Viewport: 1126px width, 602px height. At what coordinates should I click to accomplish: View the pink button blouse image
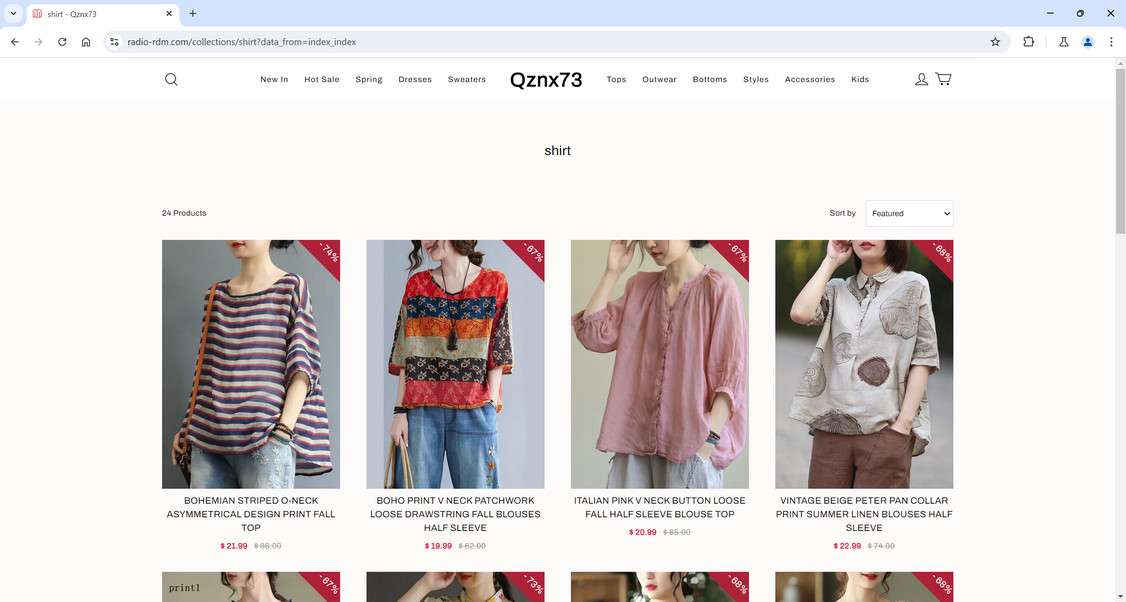660,364
